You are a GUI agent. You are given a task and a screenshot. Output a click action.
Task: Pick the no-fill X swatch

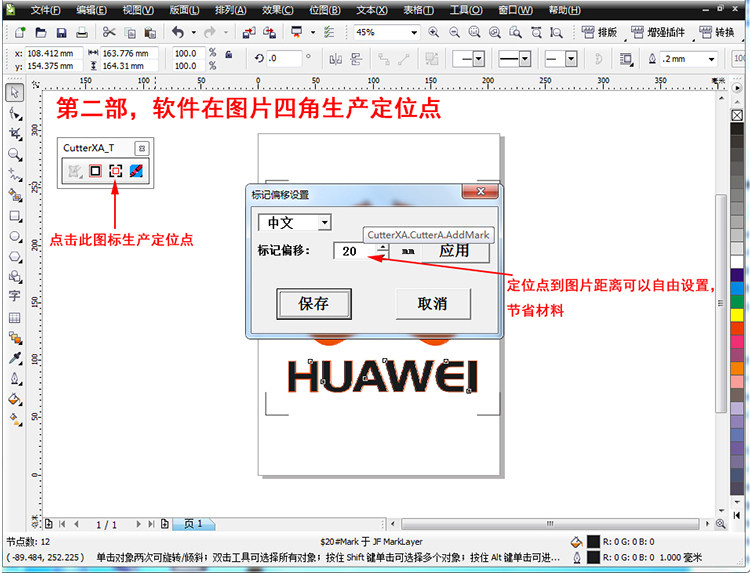[737, 115]
